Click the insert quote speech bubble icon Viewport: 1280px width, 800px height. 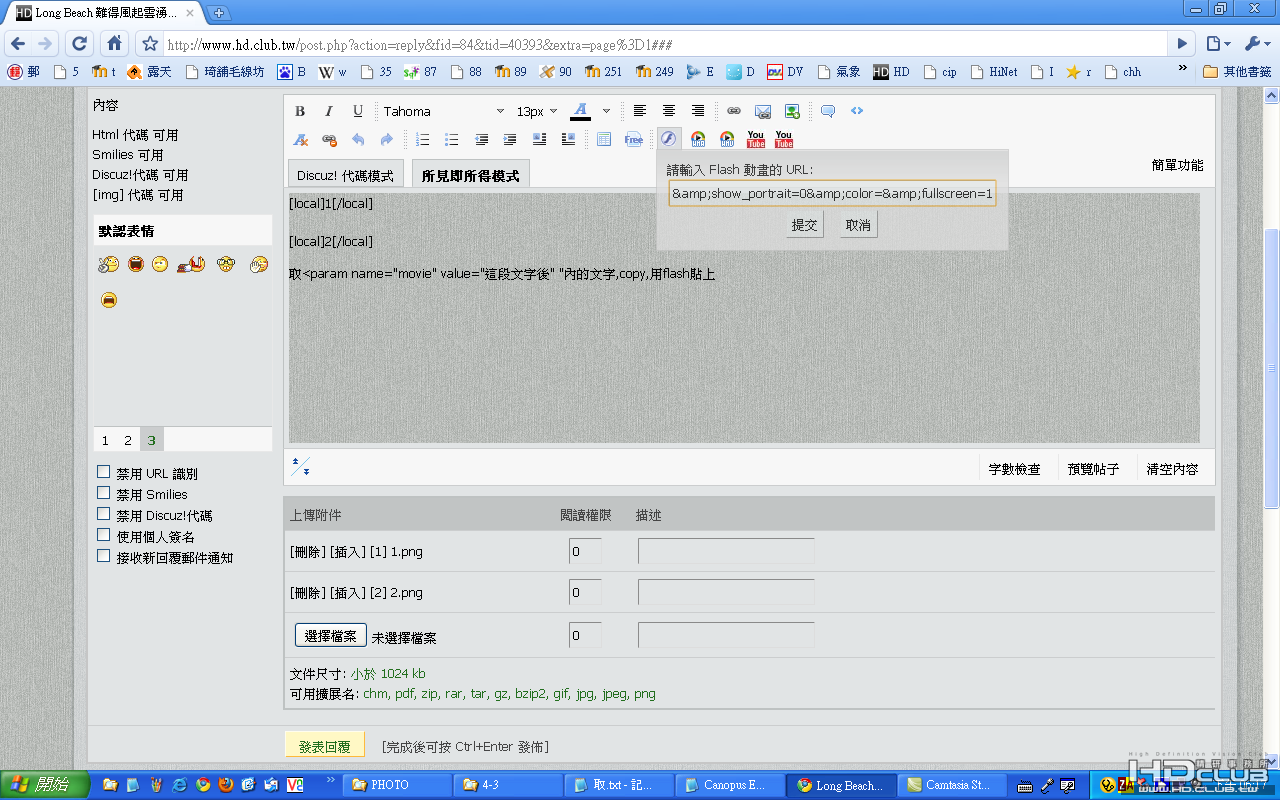coord(828,111)
